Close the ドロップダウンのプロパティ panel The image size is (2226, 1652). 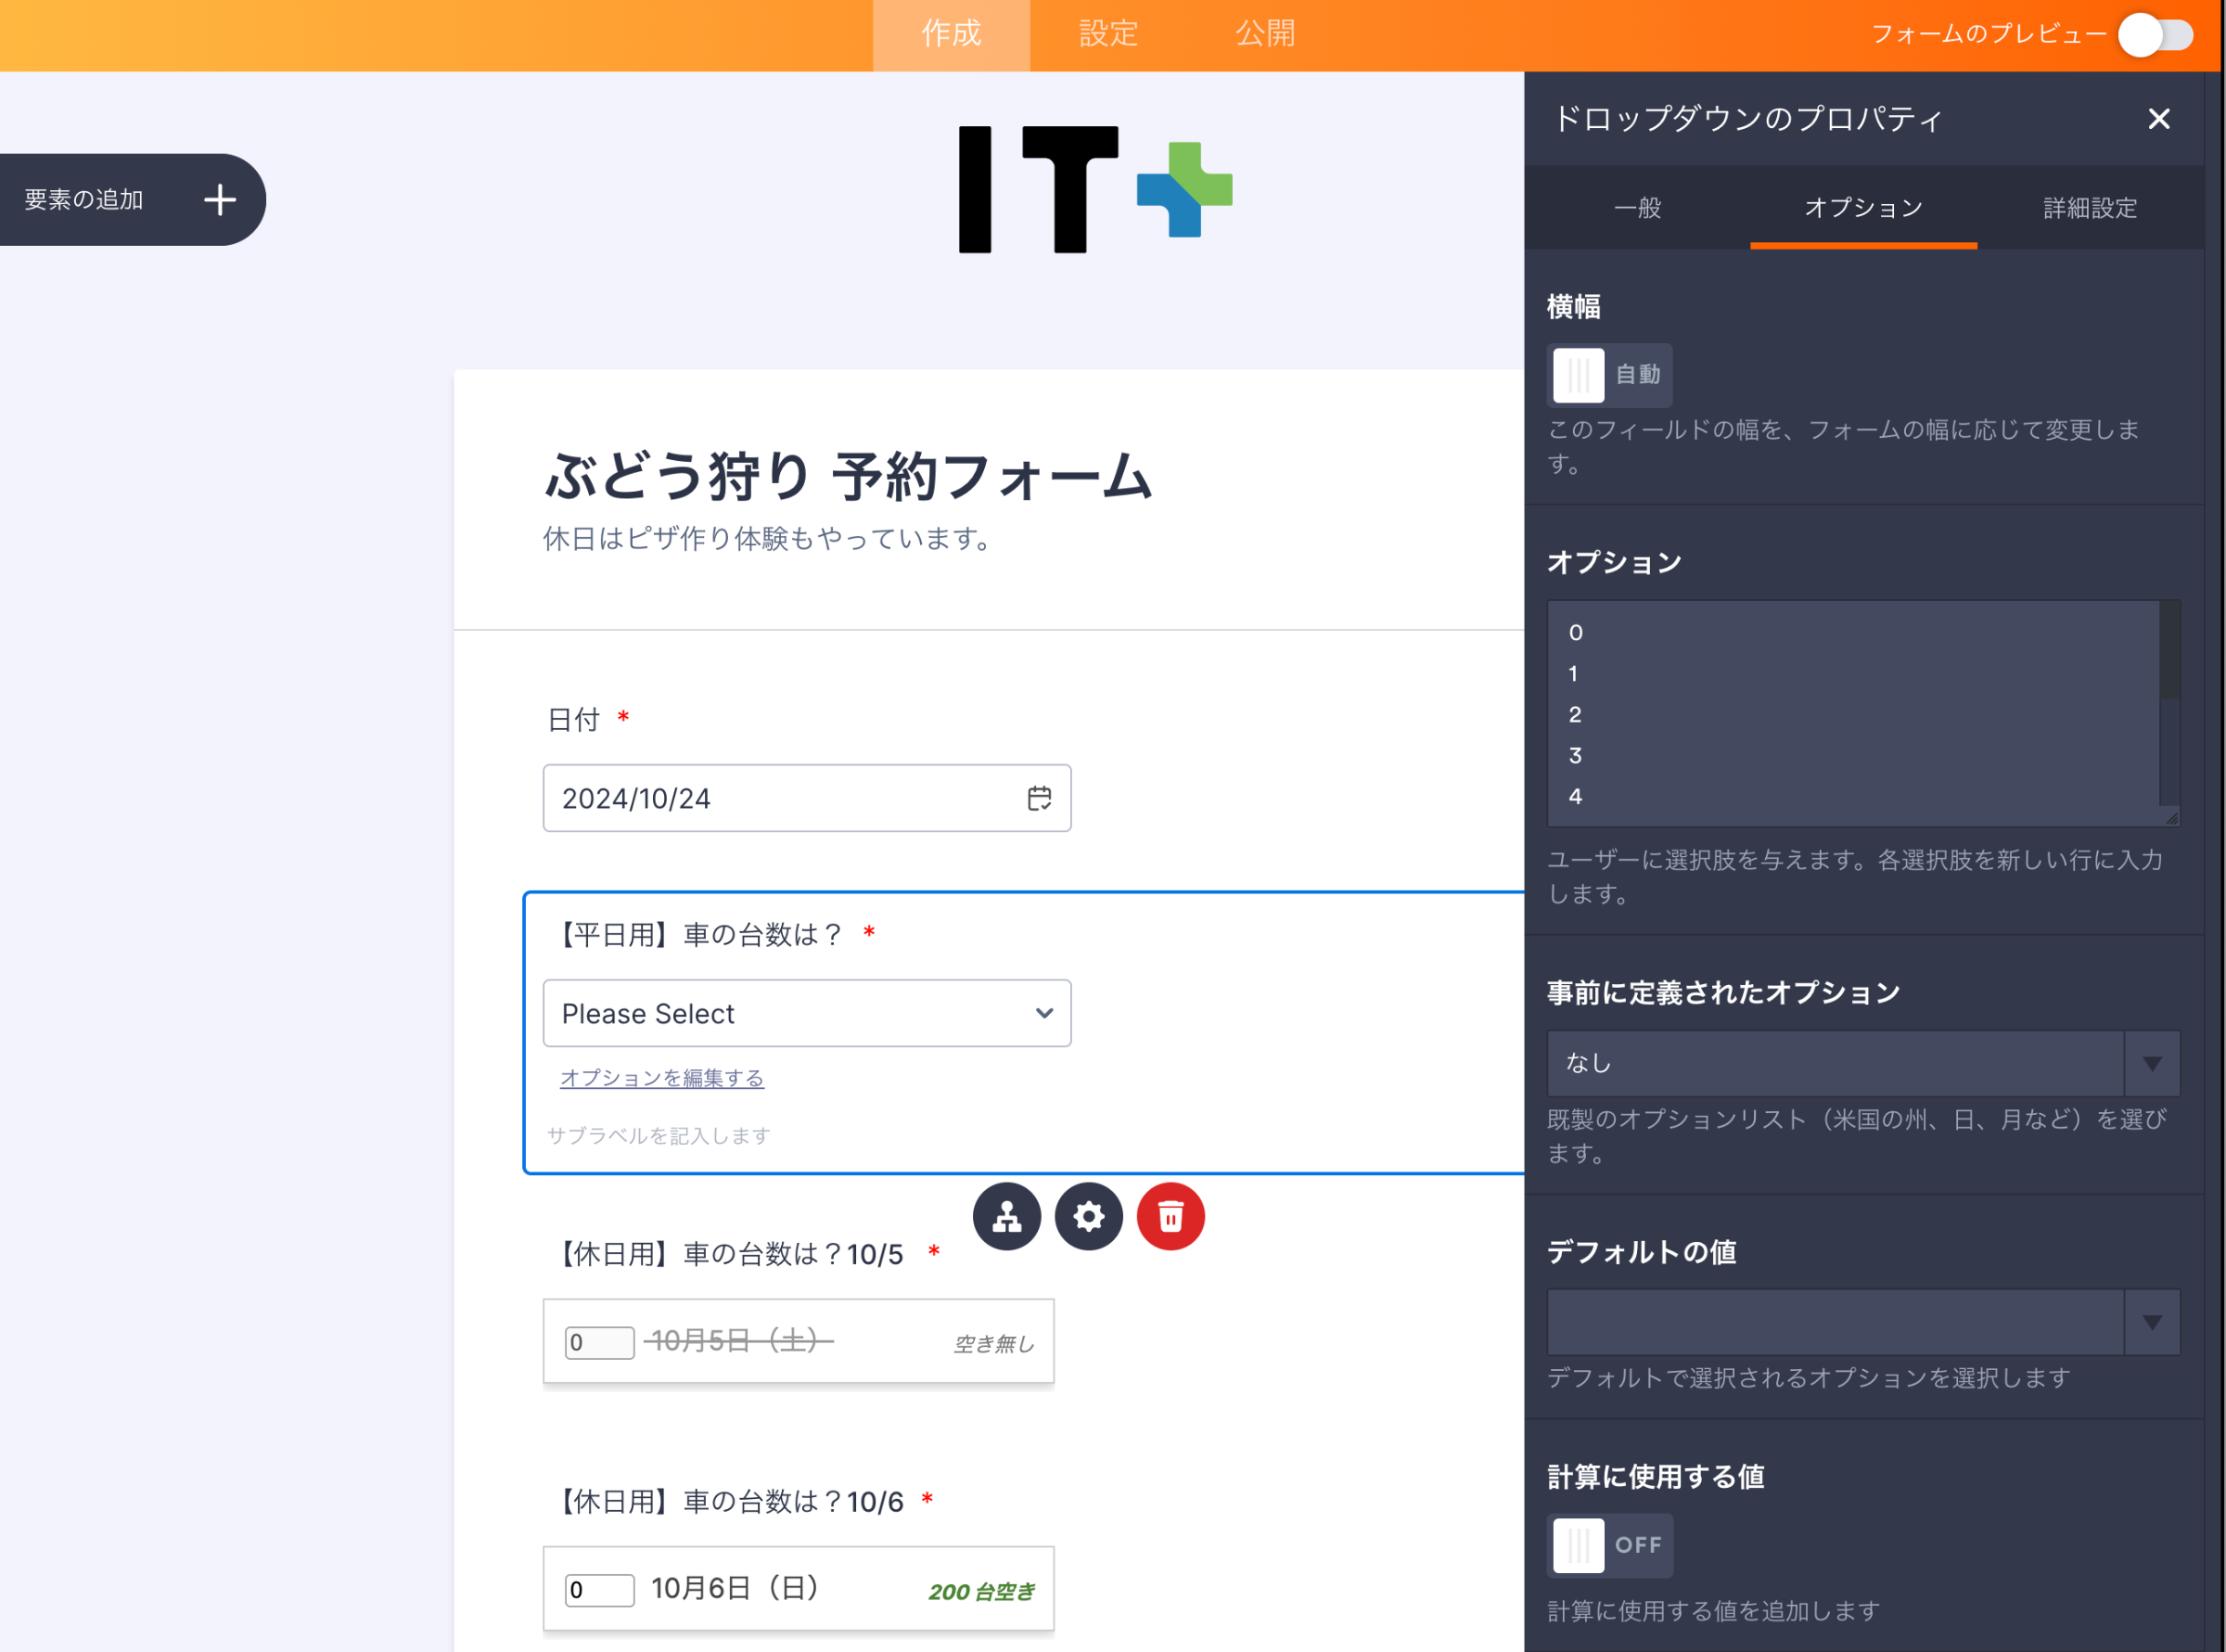click(2159, 119)
